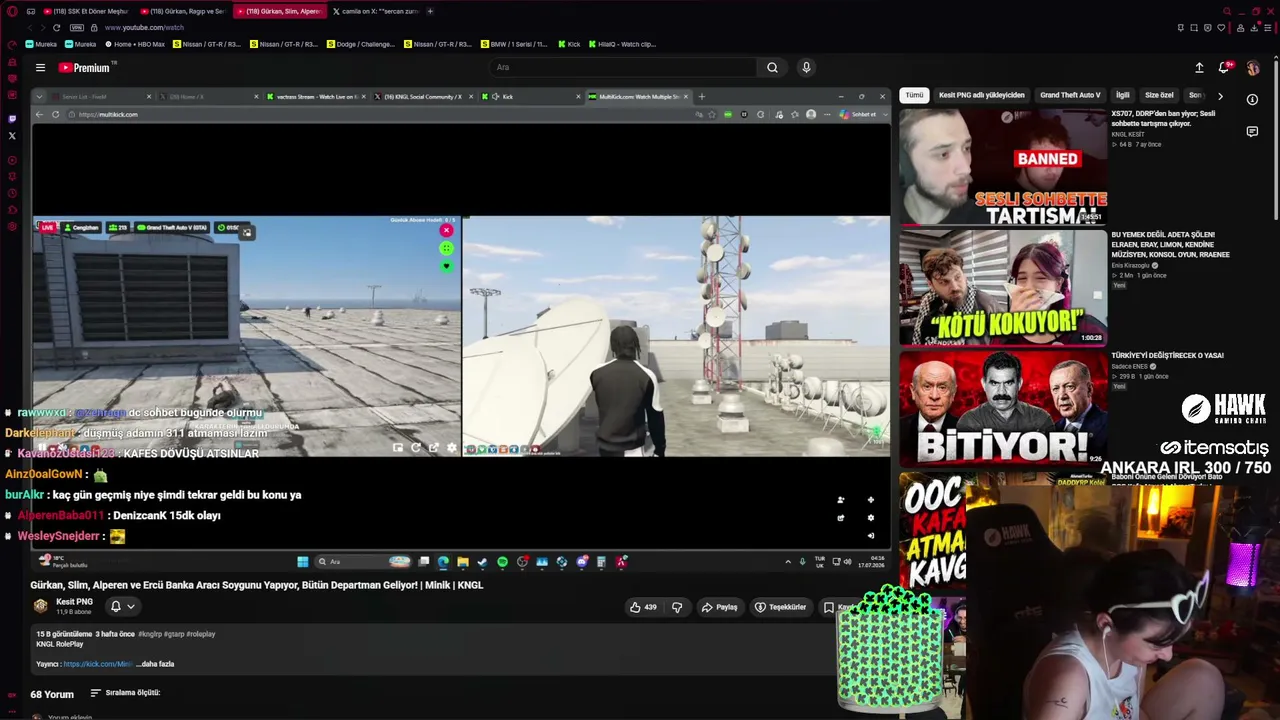The height and width of the screenshot is (720, 1280).
Task: Open the kick.com link in description
Action: click(97, 664)
